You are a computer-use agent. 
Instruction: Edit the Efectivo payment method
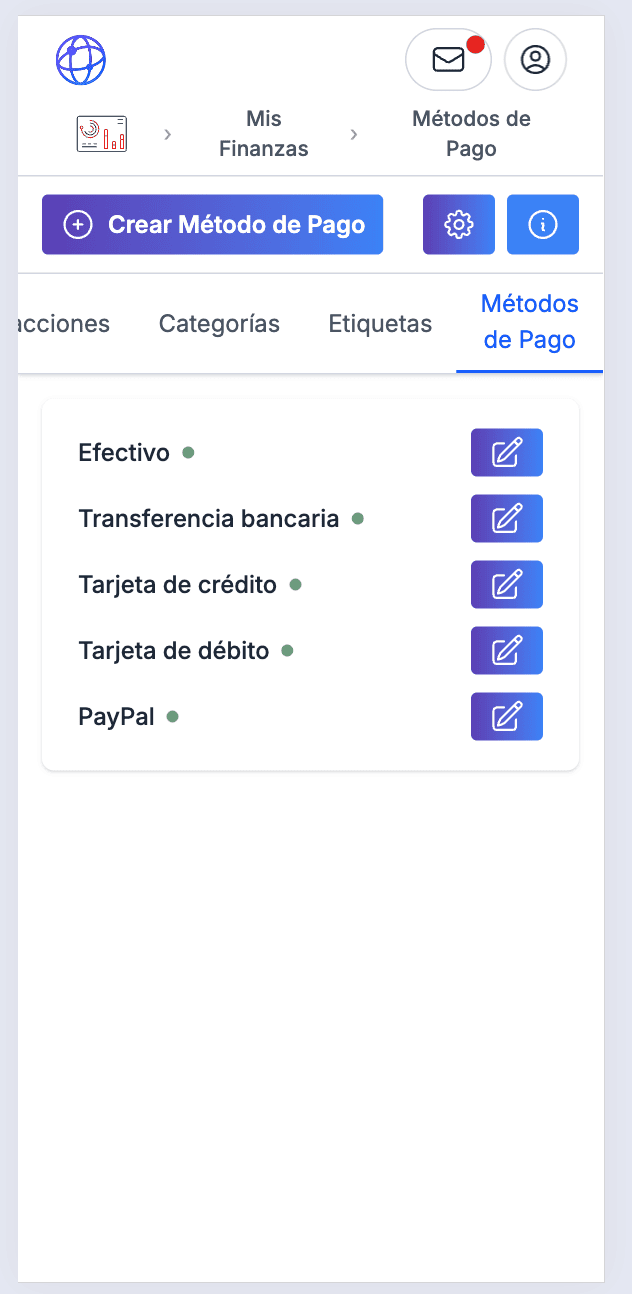click(506, 452)
